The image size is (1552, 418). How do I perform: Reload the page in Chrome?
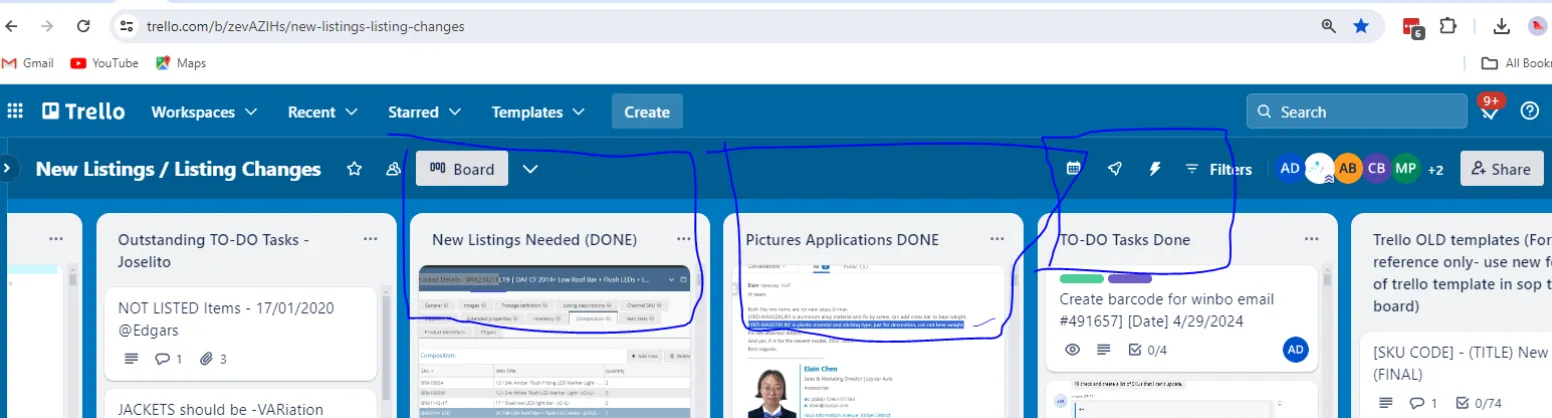[83, 27]
